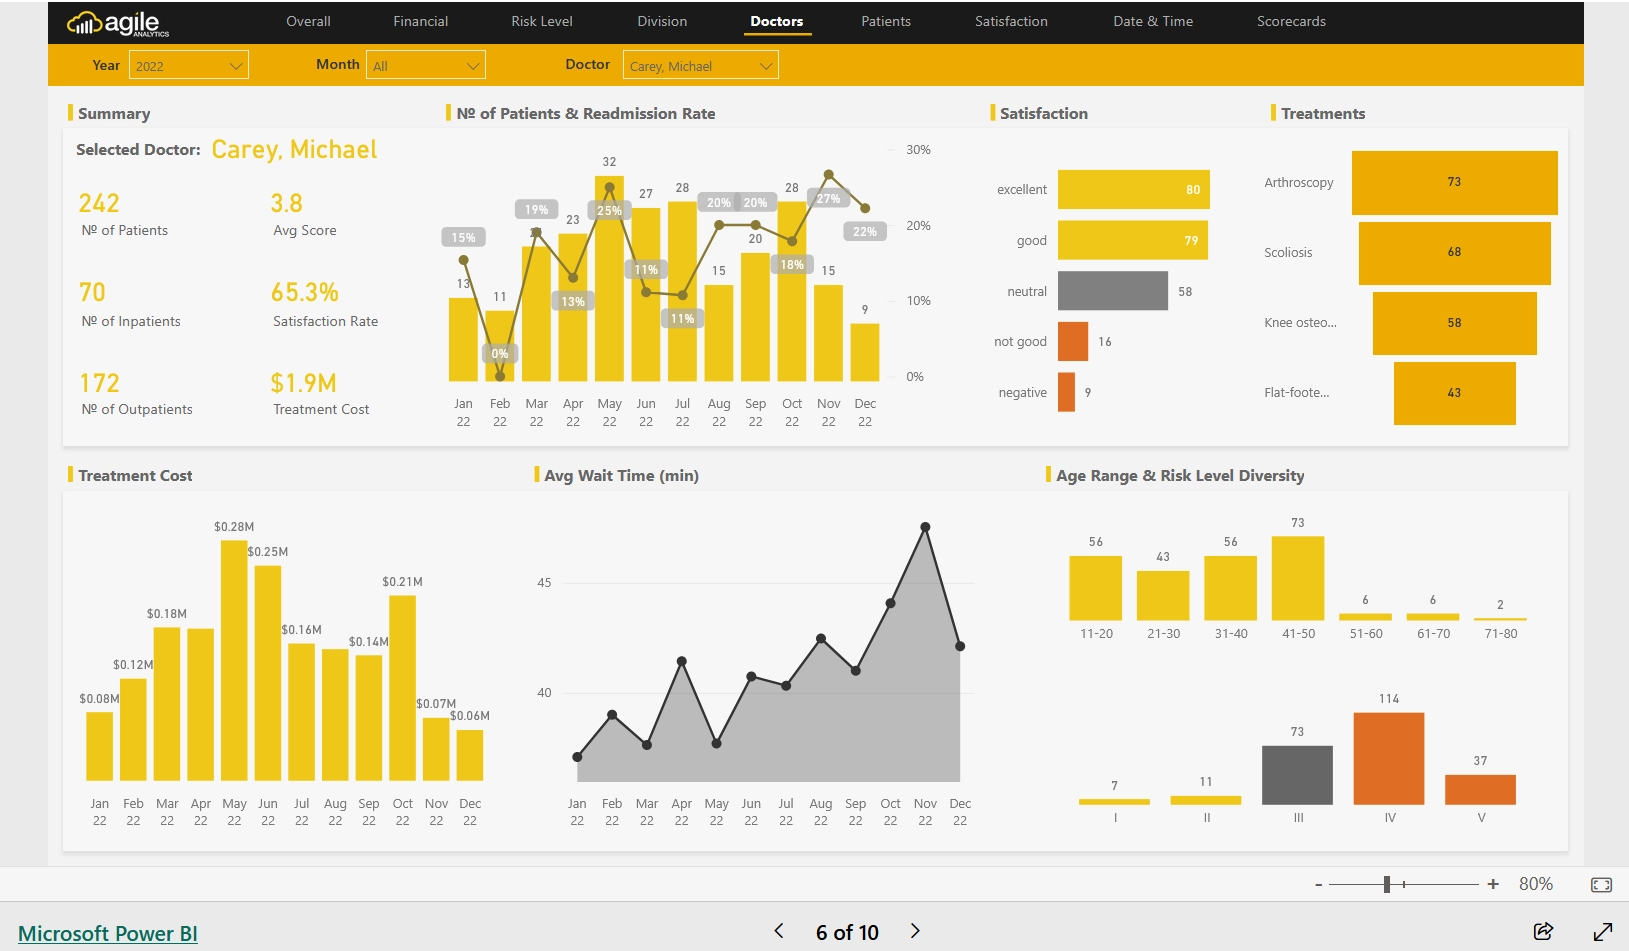Switch to the Financial tab
This screenshot has width=1629, height=951.
(420, 21)
